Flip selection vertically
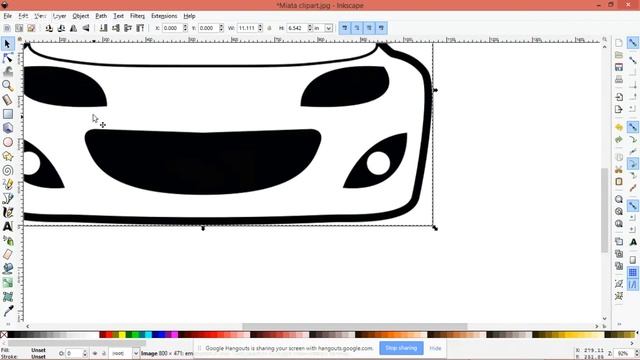 pyautogui.click(x=86, y=28)
